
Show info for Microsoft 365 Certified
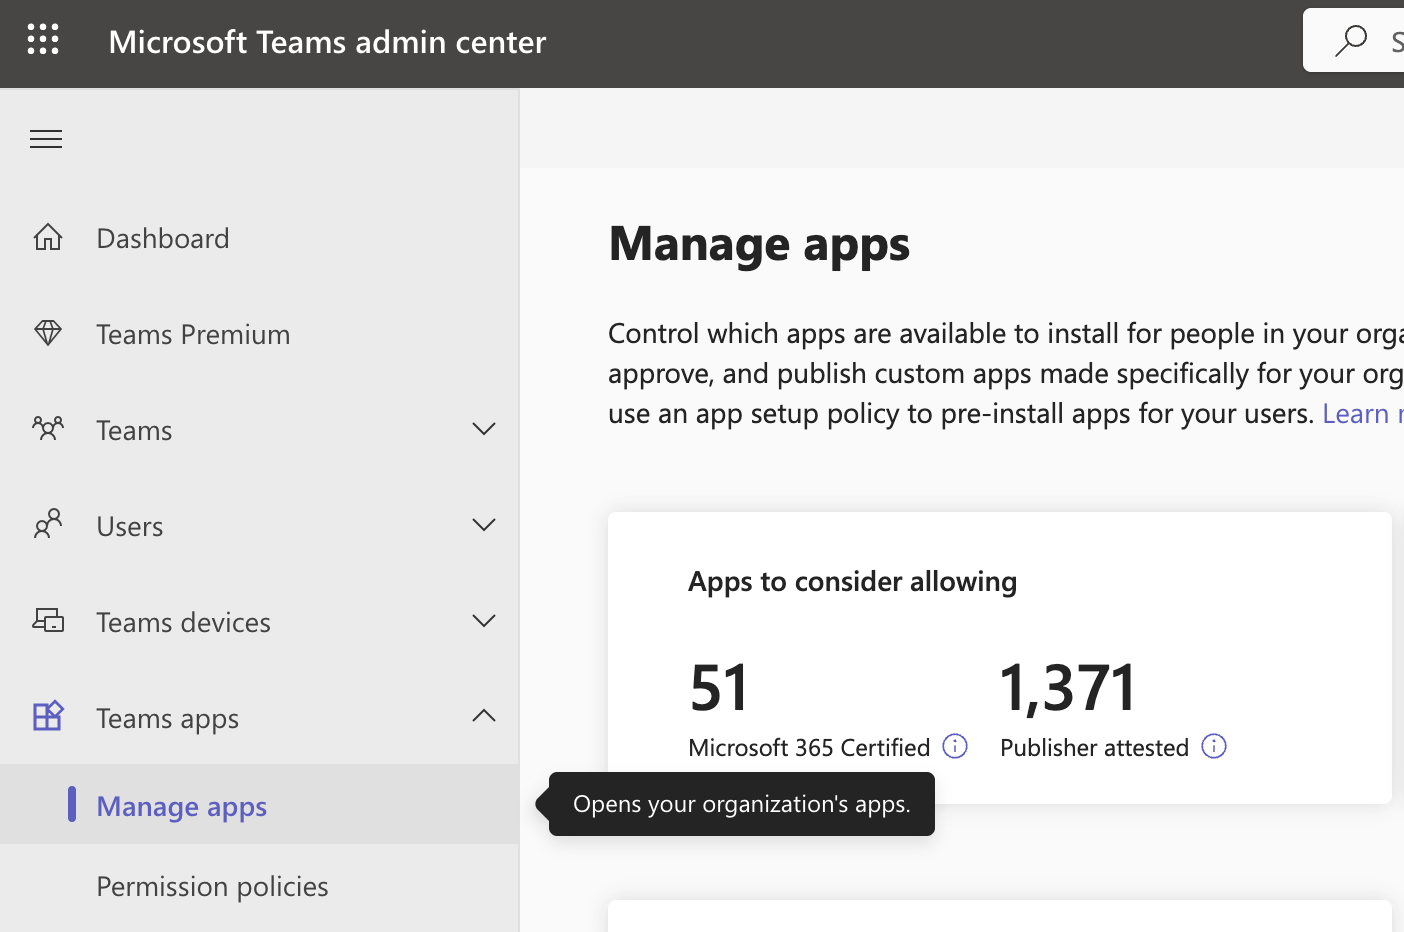955,746
